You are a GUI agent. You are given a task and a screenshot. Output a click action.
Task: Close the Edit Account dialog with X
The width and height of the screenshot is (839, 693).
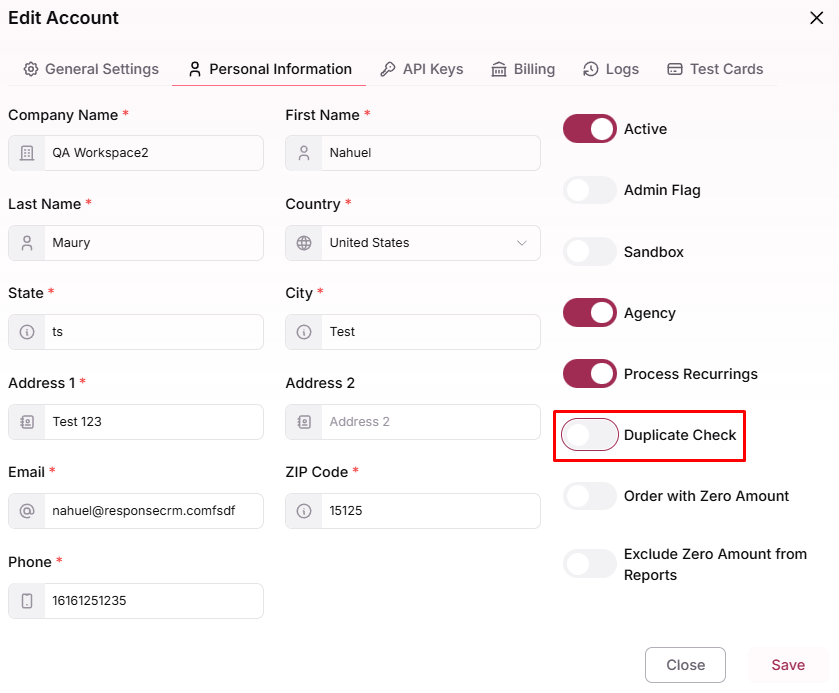817,18
